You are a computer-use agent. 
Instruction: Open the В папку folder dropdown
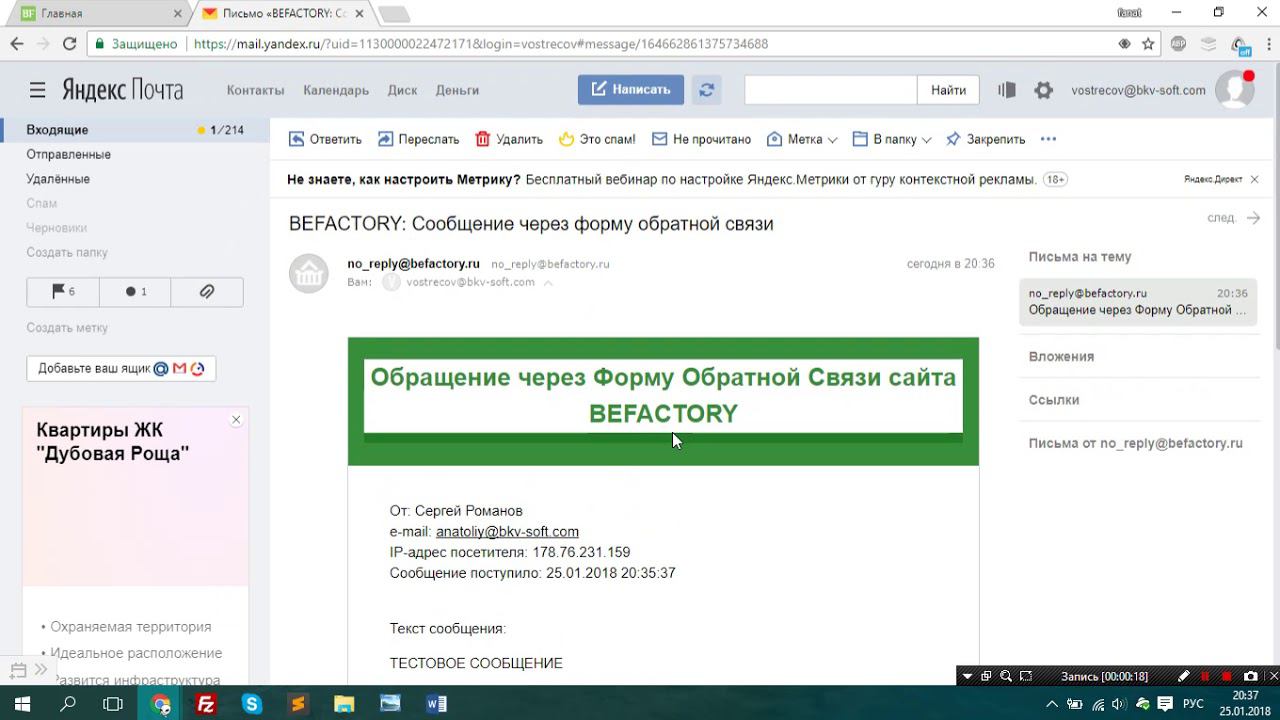pos(892,139)
